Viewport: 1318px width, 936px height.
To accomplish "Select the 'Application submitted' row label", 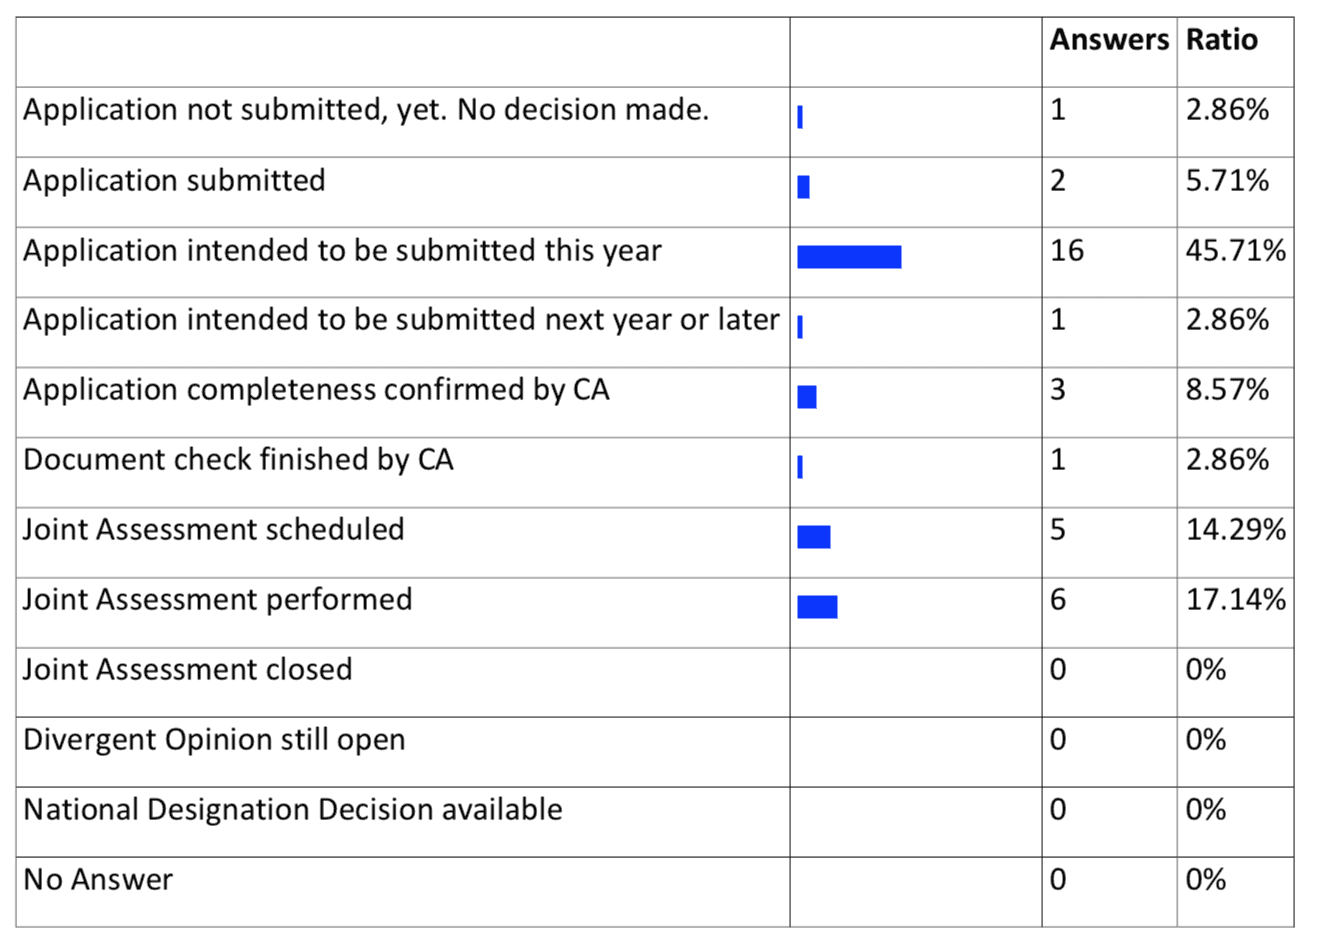I will pyautogui.click(x=174, y=180).
